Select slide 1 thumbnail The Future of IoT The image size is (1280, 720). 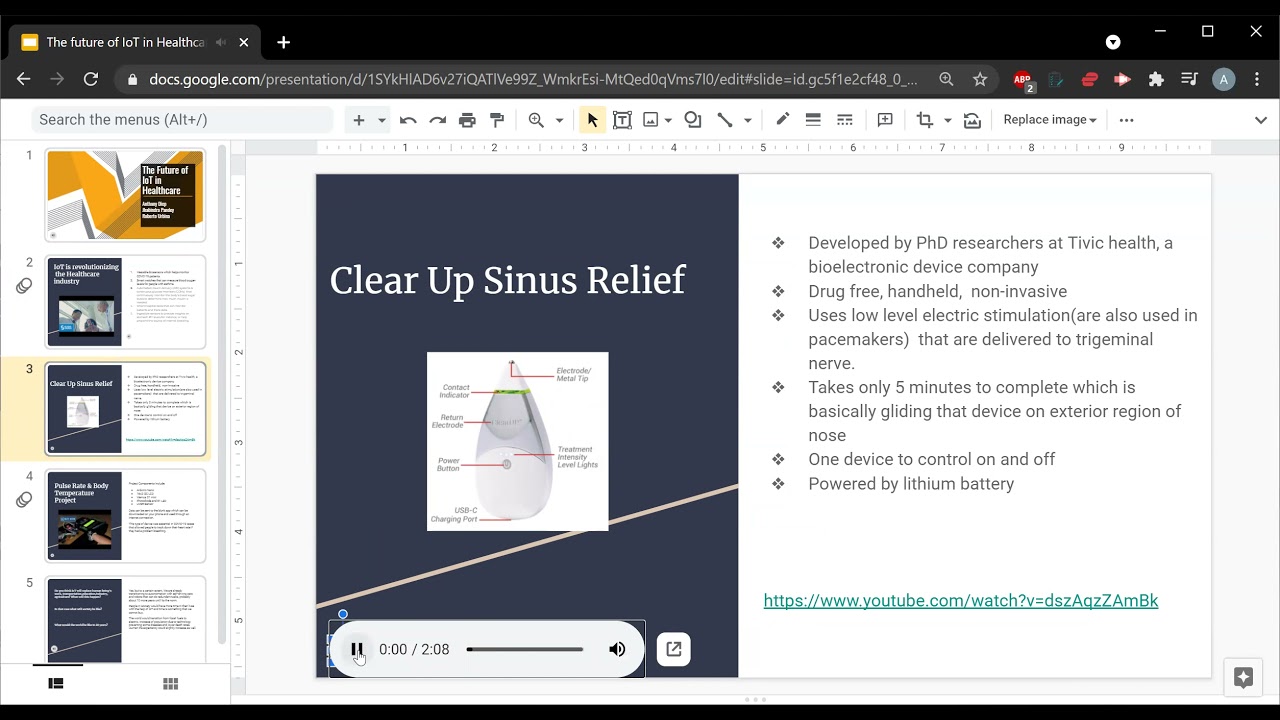[125, 195]
